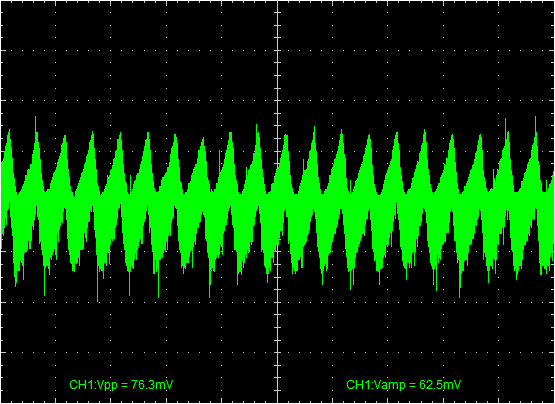The height and width of the screenshot is (404, 555).
Task: Click the bottom end of center vertical axis
Action: click(x=277, y=402)
